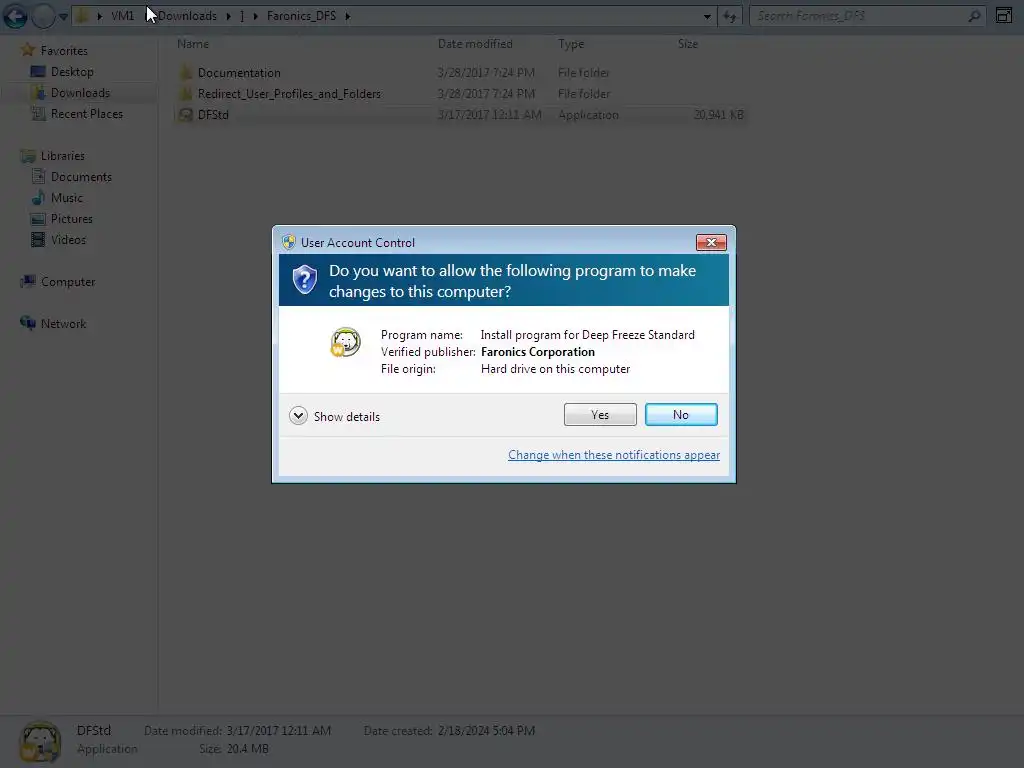The image size is (1024, 768).
Task: Click the Redirect_User_Profiles_and_Folders name
Action: [289, 93]
